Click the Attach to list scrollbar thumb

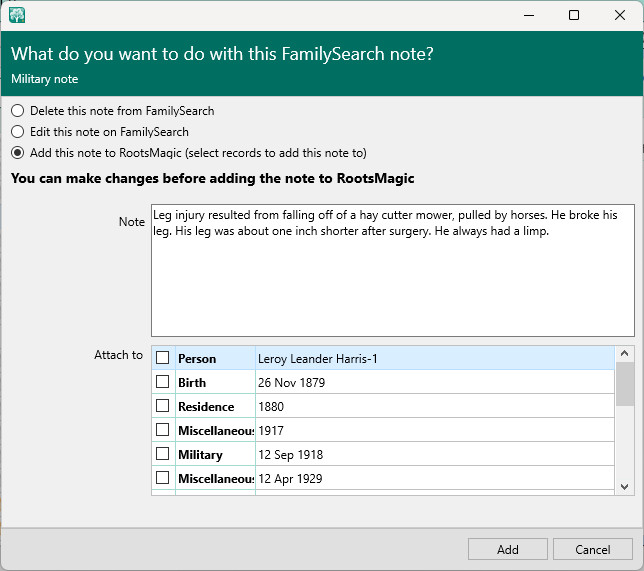click(625, 385)
